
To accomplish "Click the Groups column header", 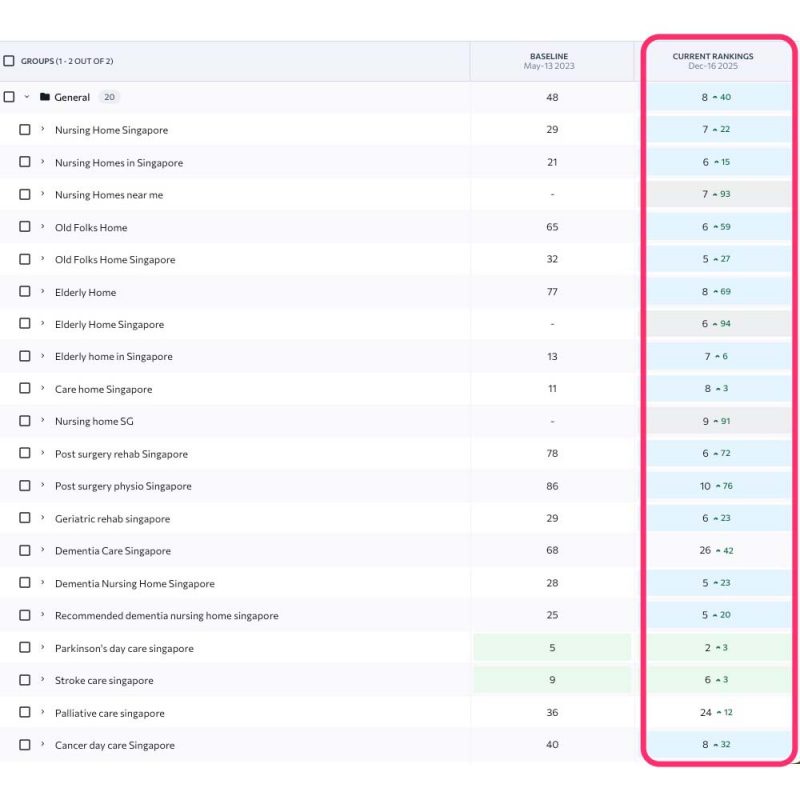I will point(67,61).
